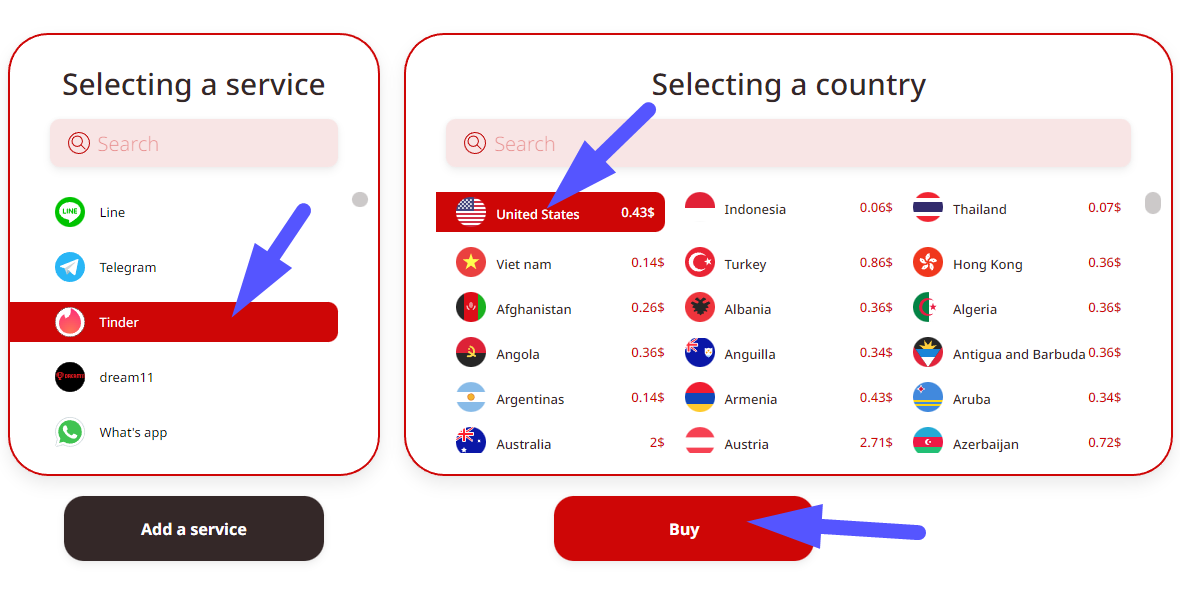
Task: Click the Telegram paper plane icon
Action: tap(70, 267)
